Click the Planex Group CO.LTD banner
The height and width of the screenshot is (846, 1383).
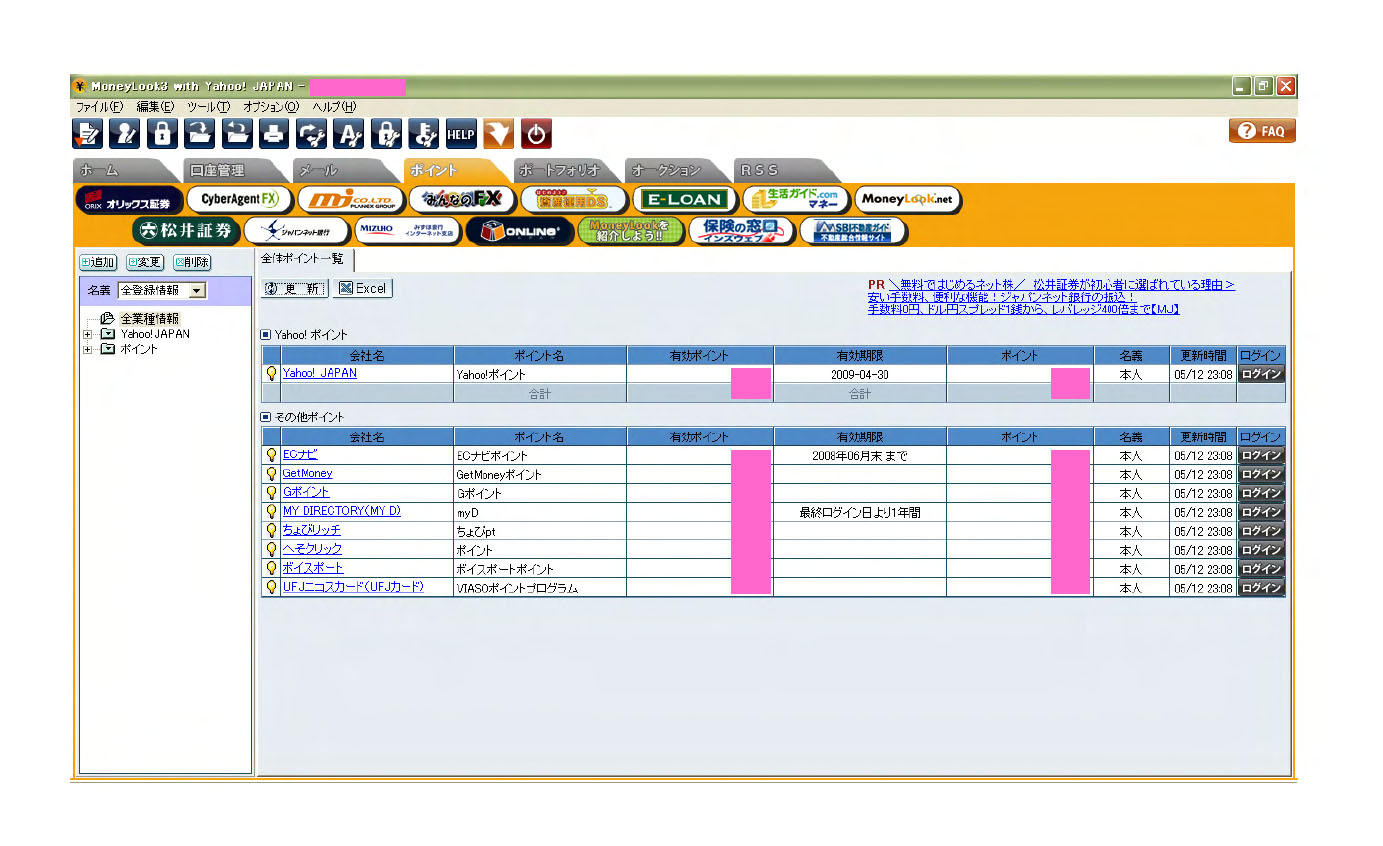351,200
